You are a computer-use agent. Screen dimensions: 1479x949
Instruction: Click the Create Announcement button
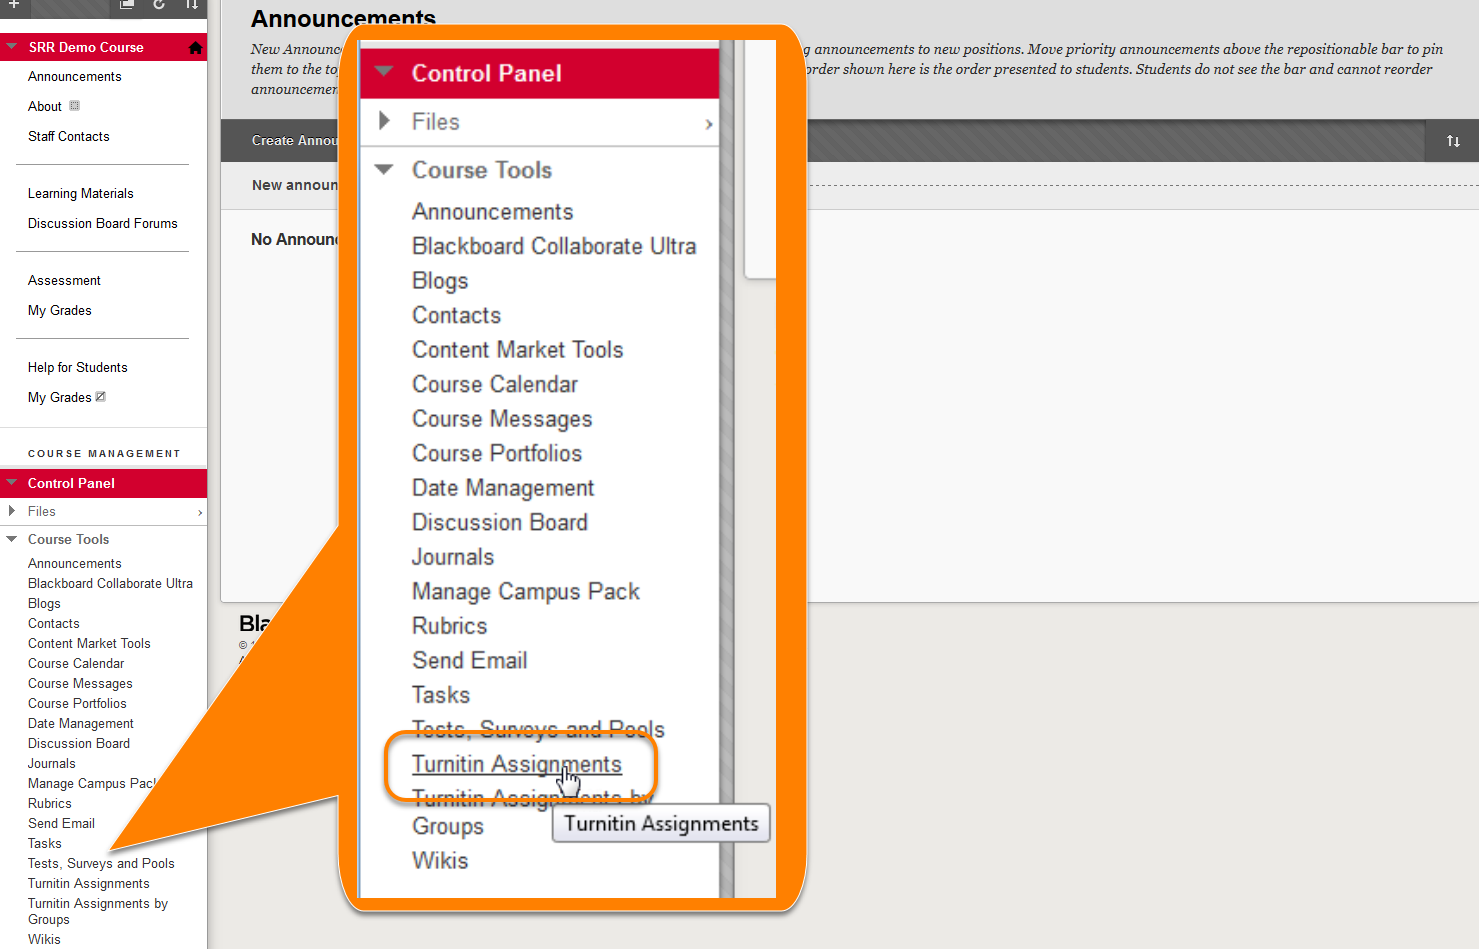295,141
